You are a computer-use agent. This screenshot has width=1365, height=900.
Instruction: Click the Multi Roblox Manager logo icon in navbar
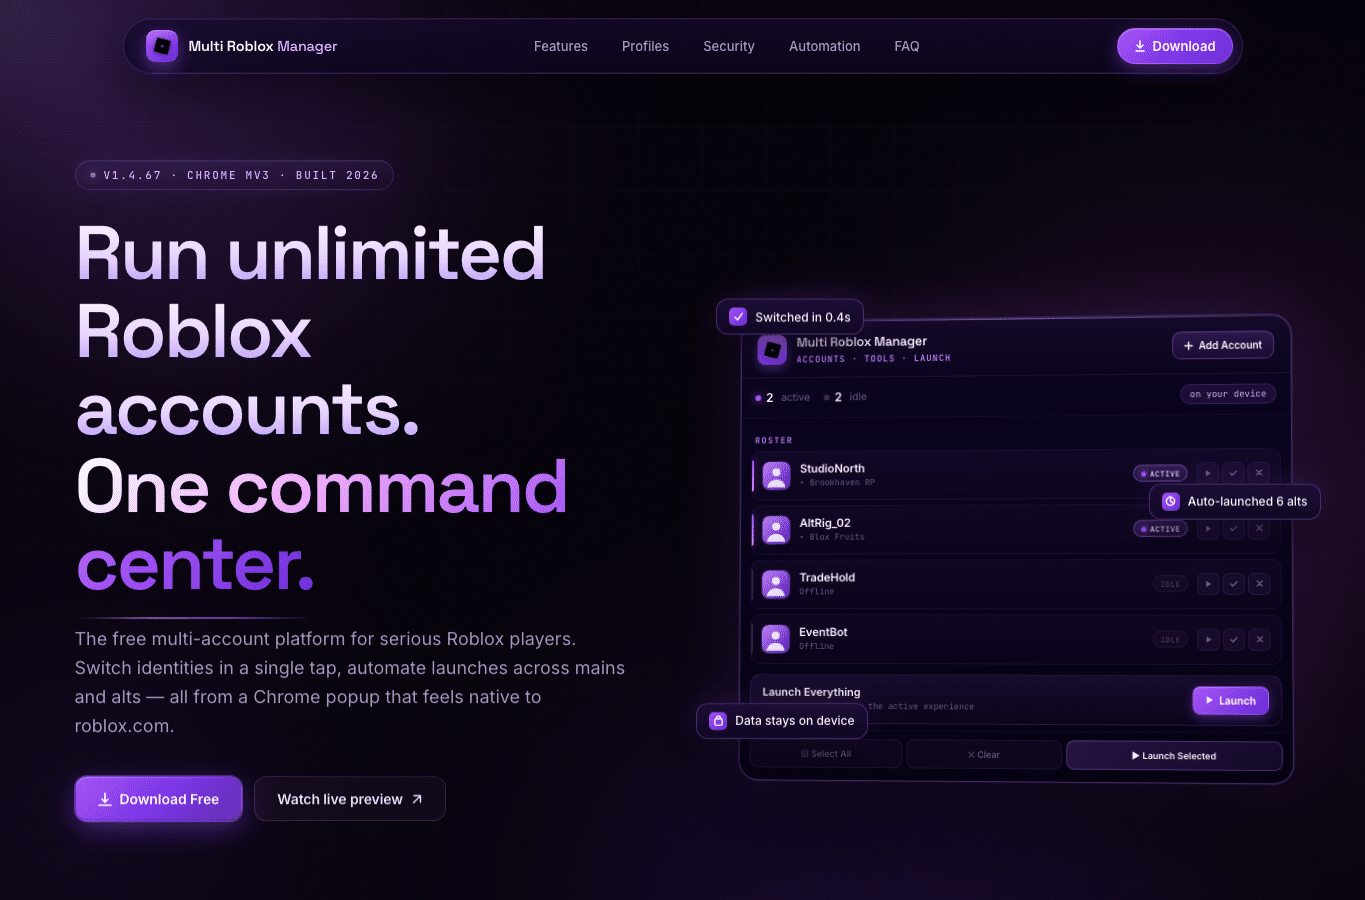point(162,46)
